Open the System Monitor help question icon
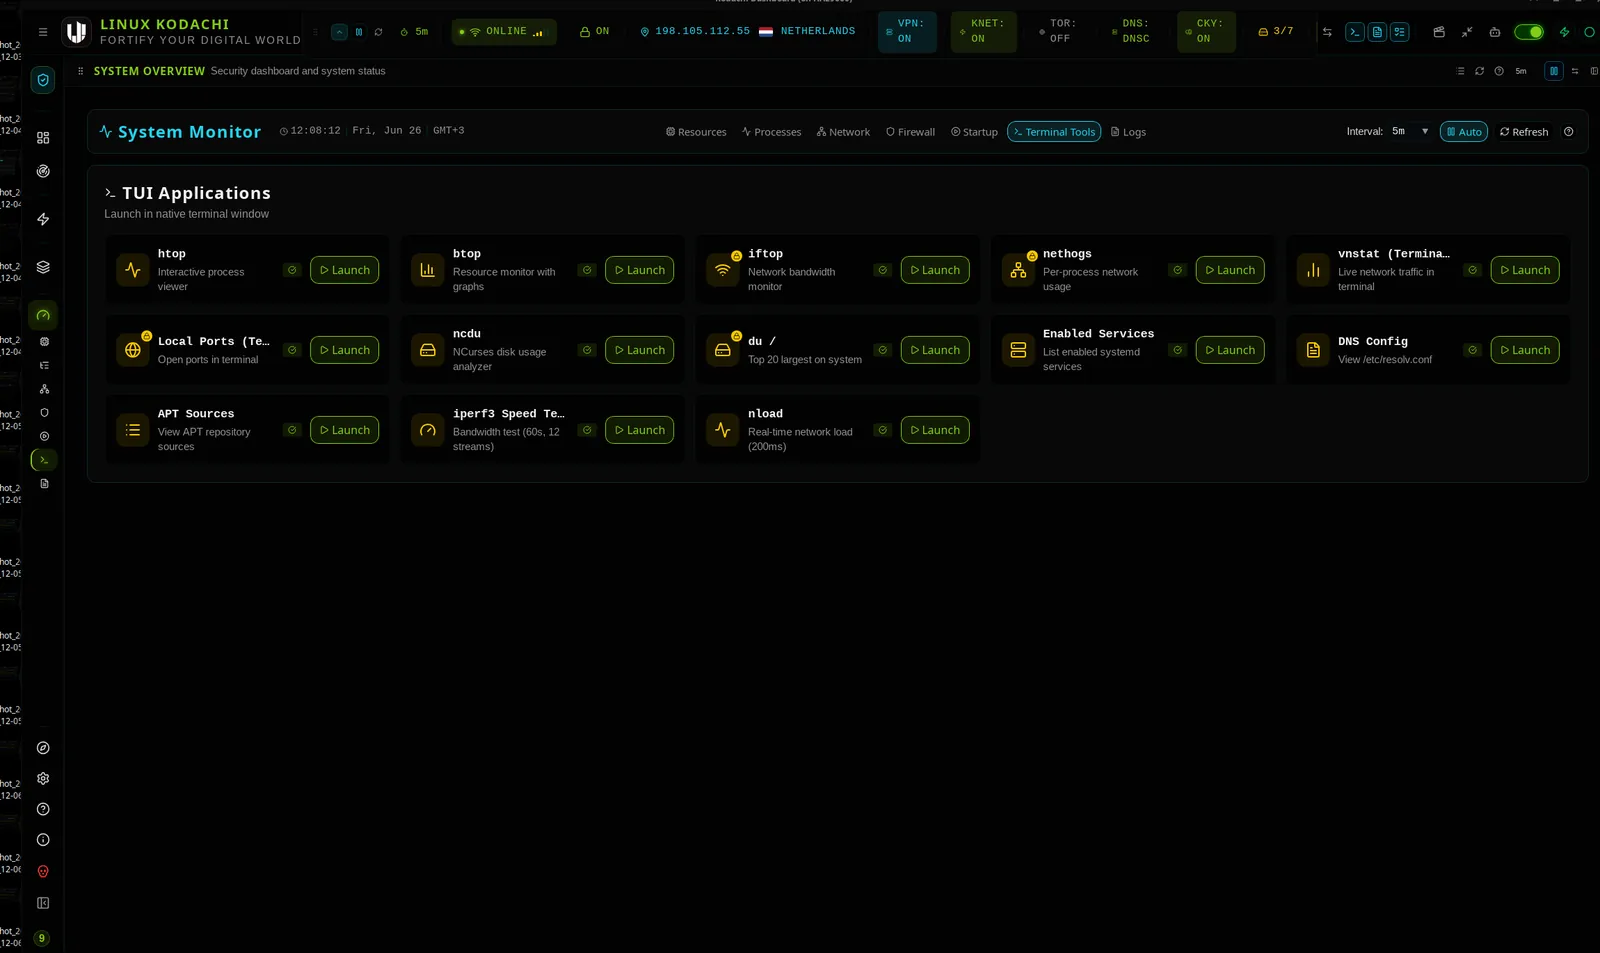Screen dimensions: 1600x953 click(1569, 132)
